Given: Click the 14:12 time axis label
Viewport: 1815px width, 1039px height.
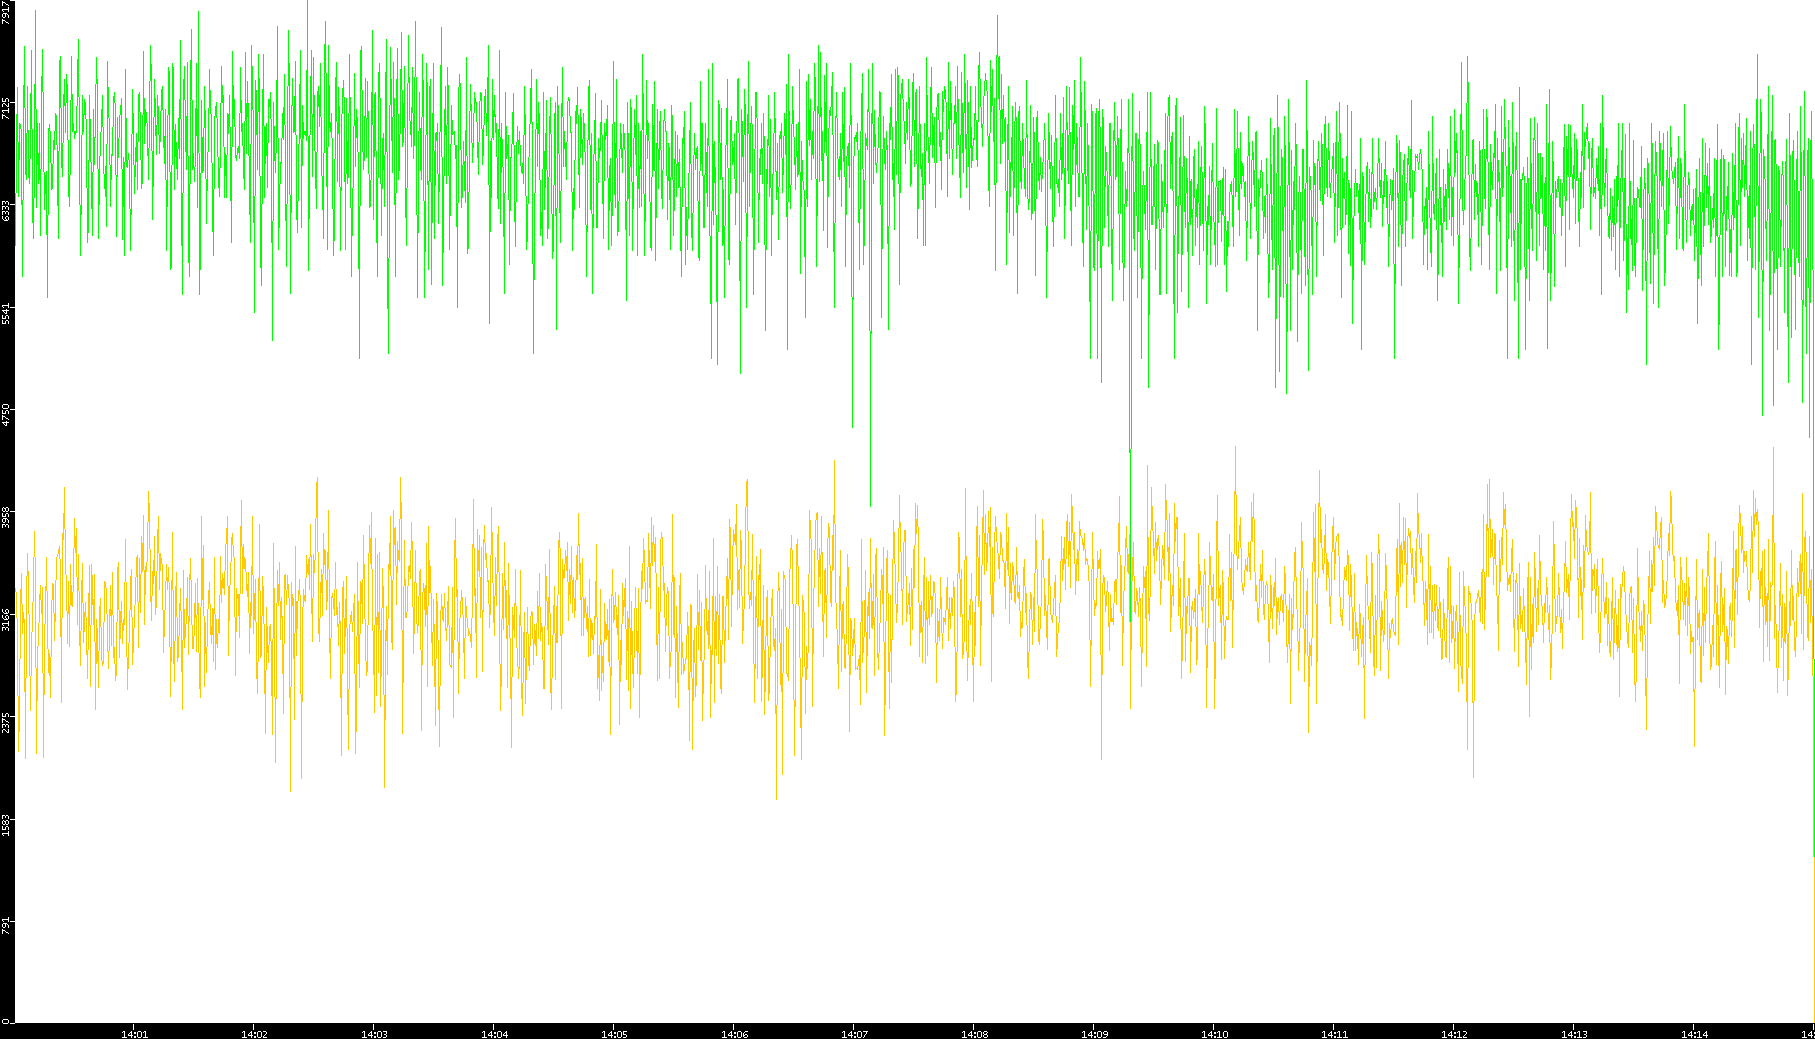Looking at the screenshot, I should (1454, 1034).
